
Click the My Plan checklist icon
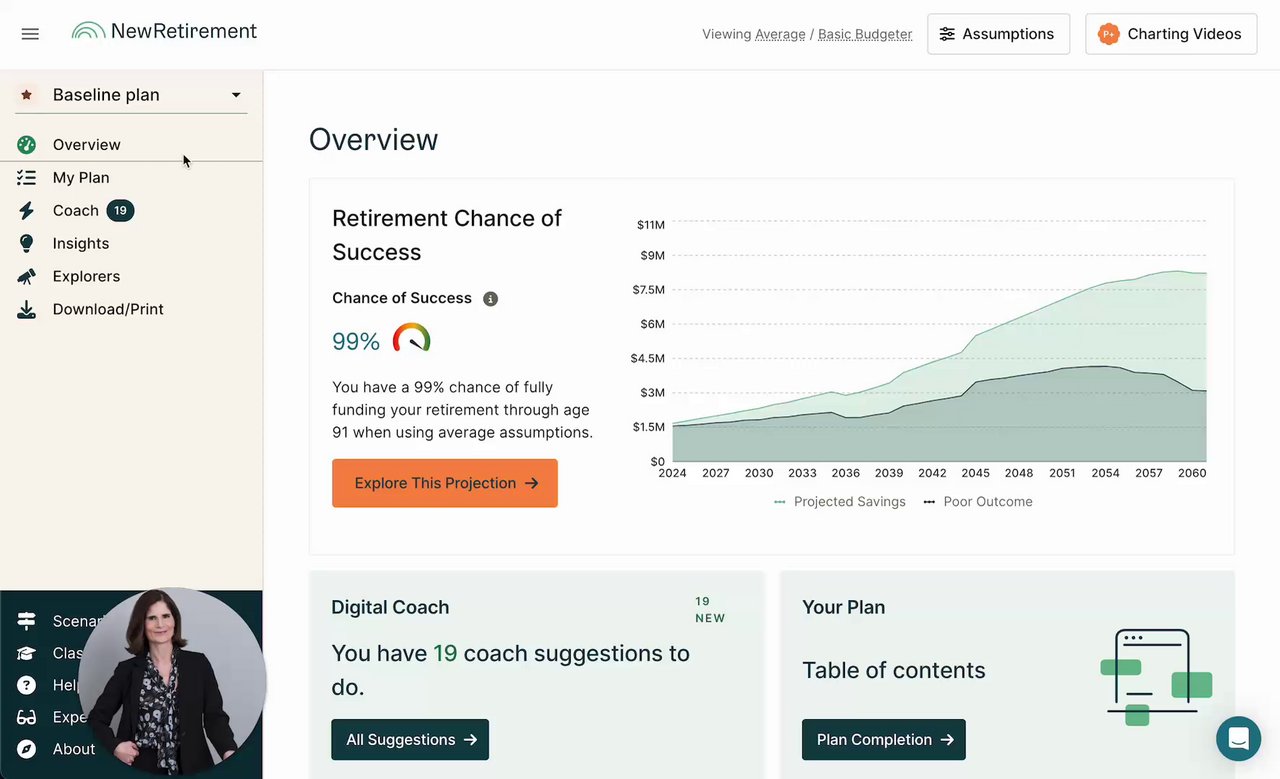pyautogui.click(x=27, y=178)
